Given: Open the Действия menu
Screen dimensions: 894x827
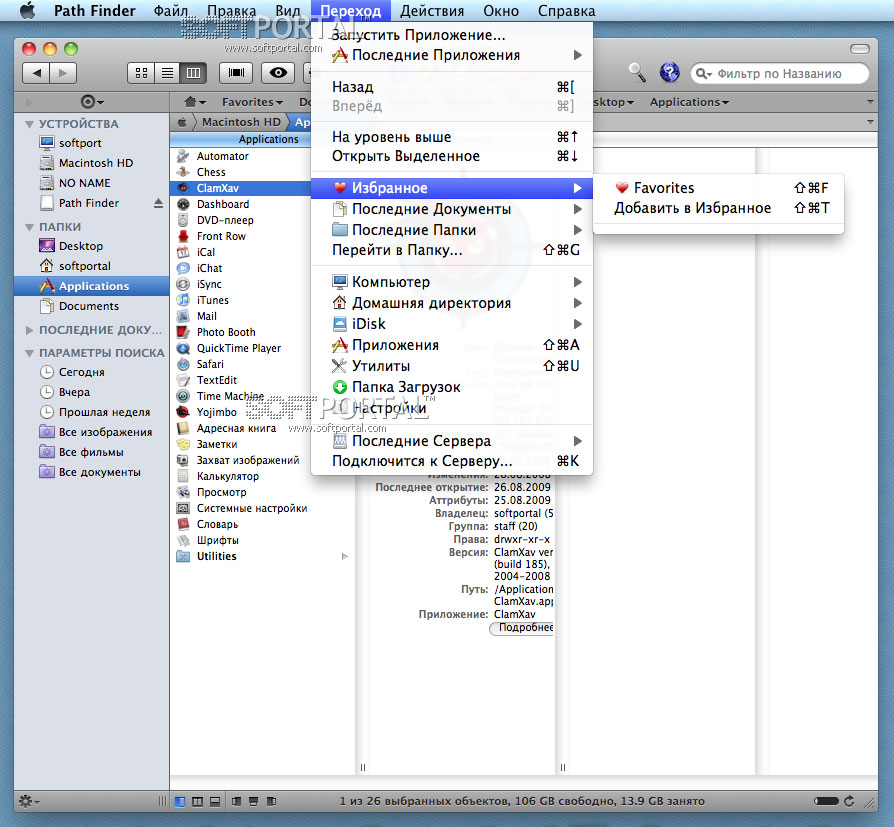Looking at the screenshot, I should click(x=432, y=11).
